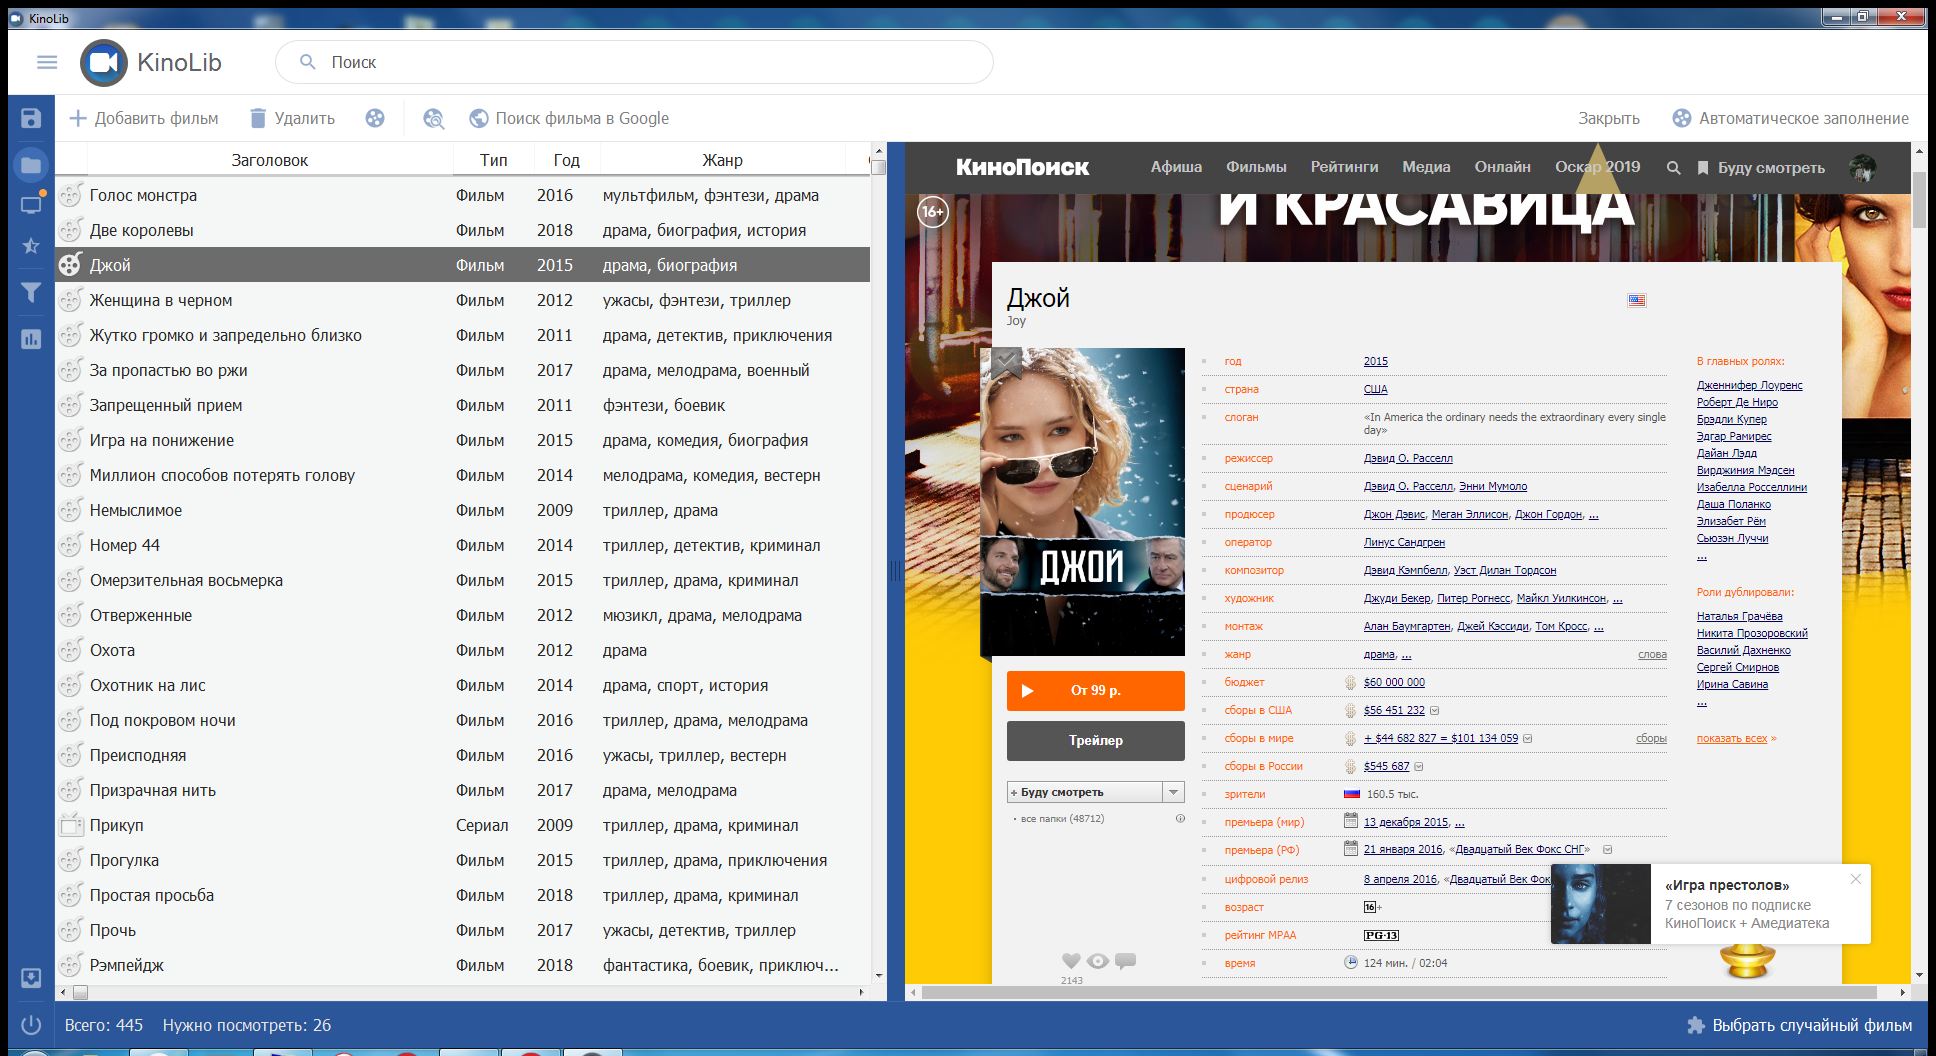Click the reel icon of Автоматическое заполнение
The image size is (1936, 1056).
(1682, 118)
